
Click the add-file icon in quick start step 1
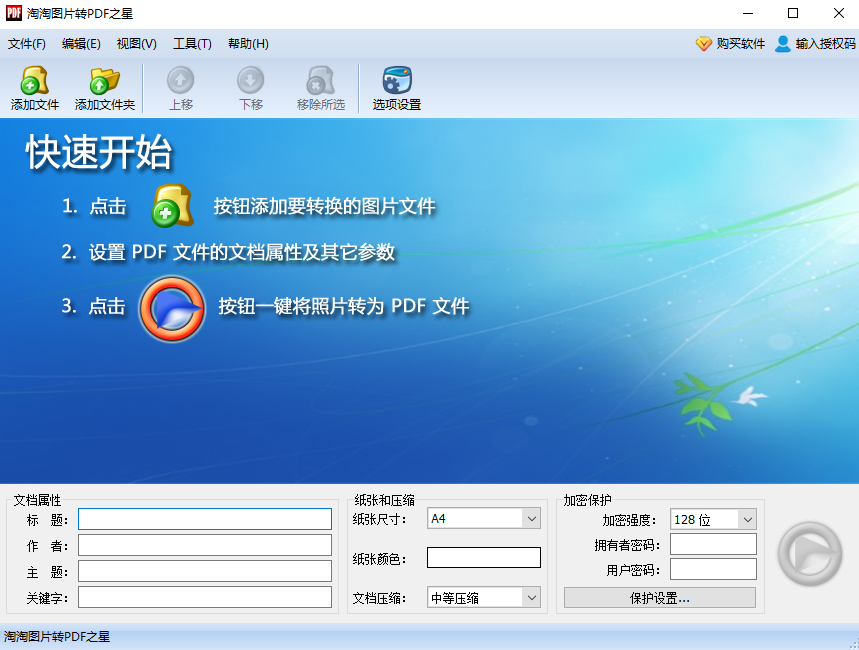(x=172, y=205)
